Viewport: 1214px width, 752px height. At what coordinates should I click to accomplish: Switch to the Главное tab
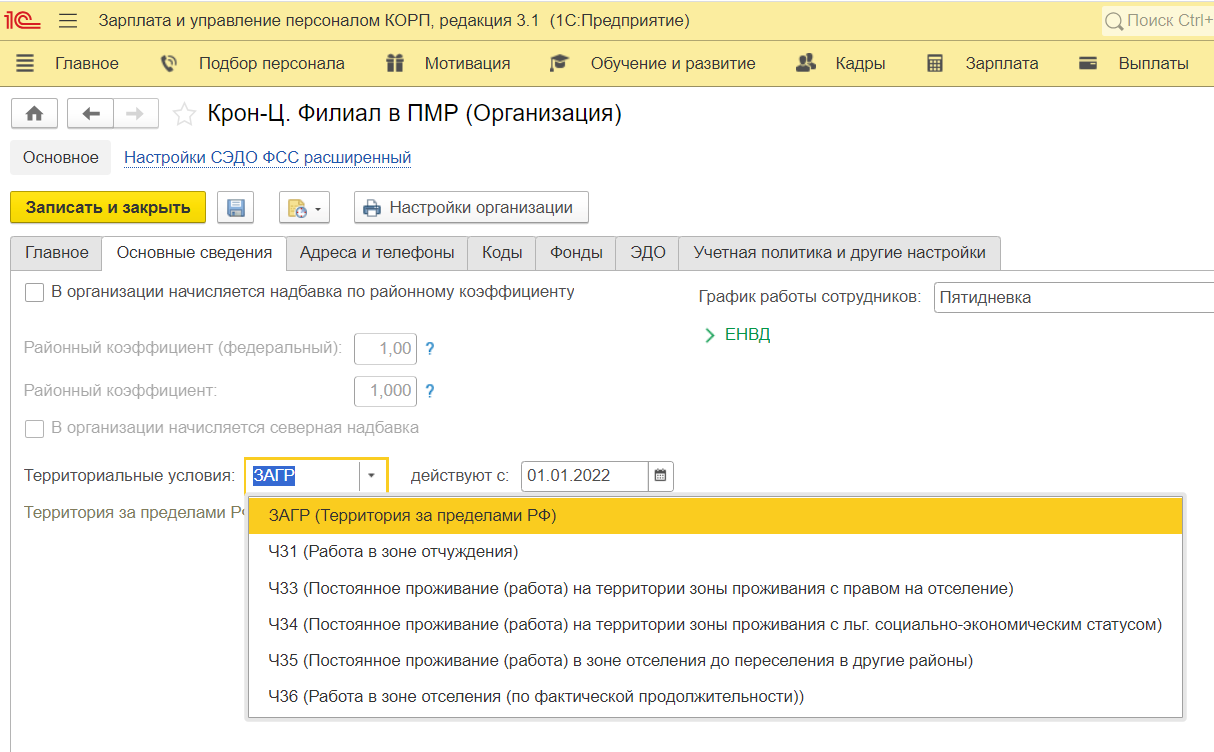tap(57, 253)
